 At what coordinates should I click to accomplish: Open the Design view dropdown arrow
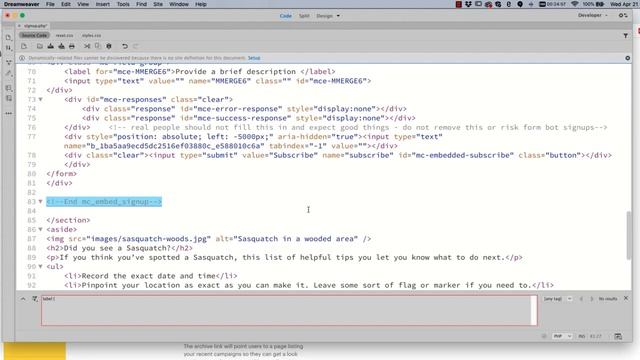[338, 16]
